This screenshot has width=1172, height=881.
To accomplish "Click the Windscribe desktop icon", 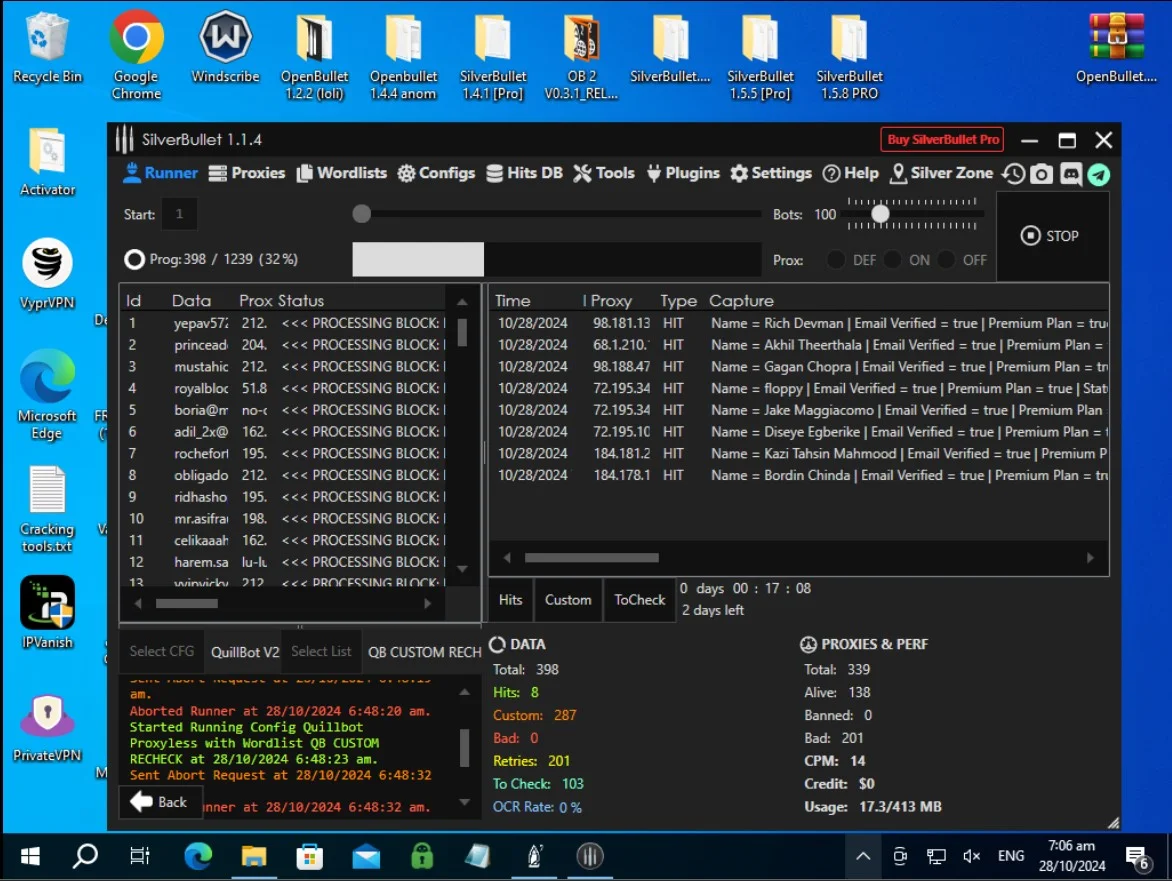I will tap(225, 49).
